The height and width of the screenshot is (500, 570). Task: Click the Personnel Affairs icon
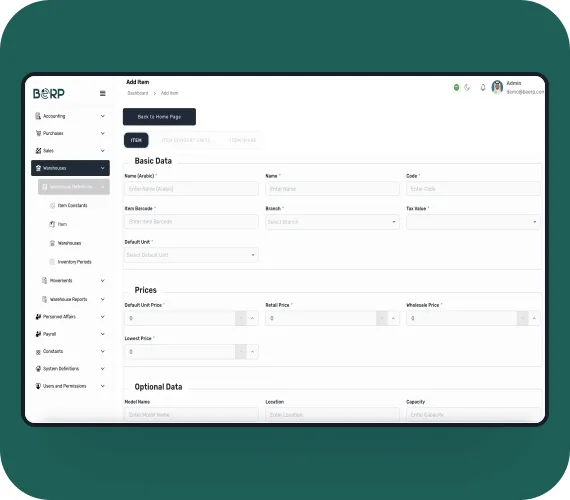38,317
